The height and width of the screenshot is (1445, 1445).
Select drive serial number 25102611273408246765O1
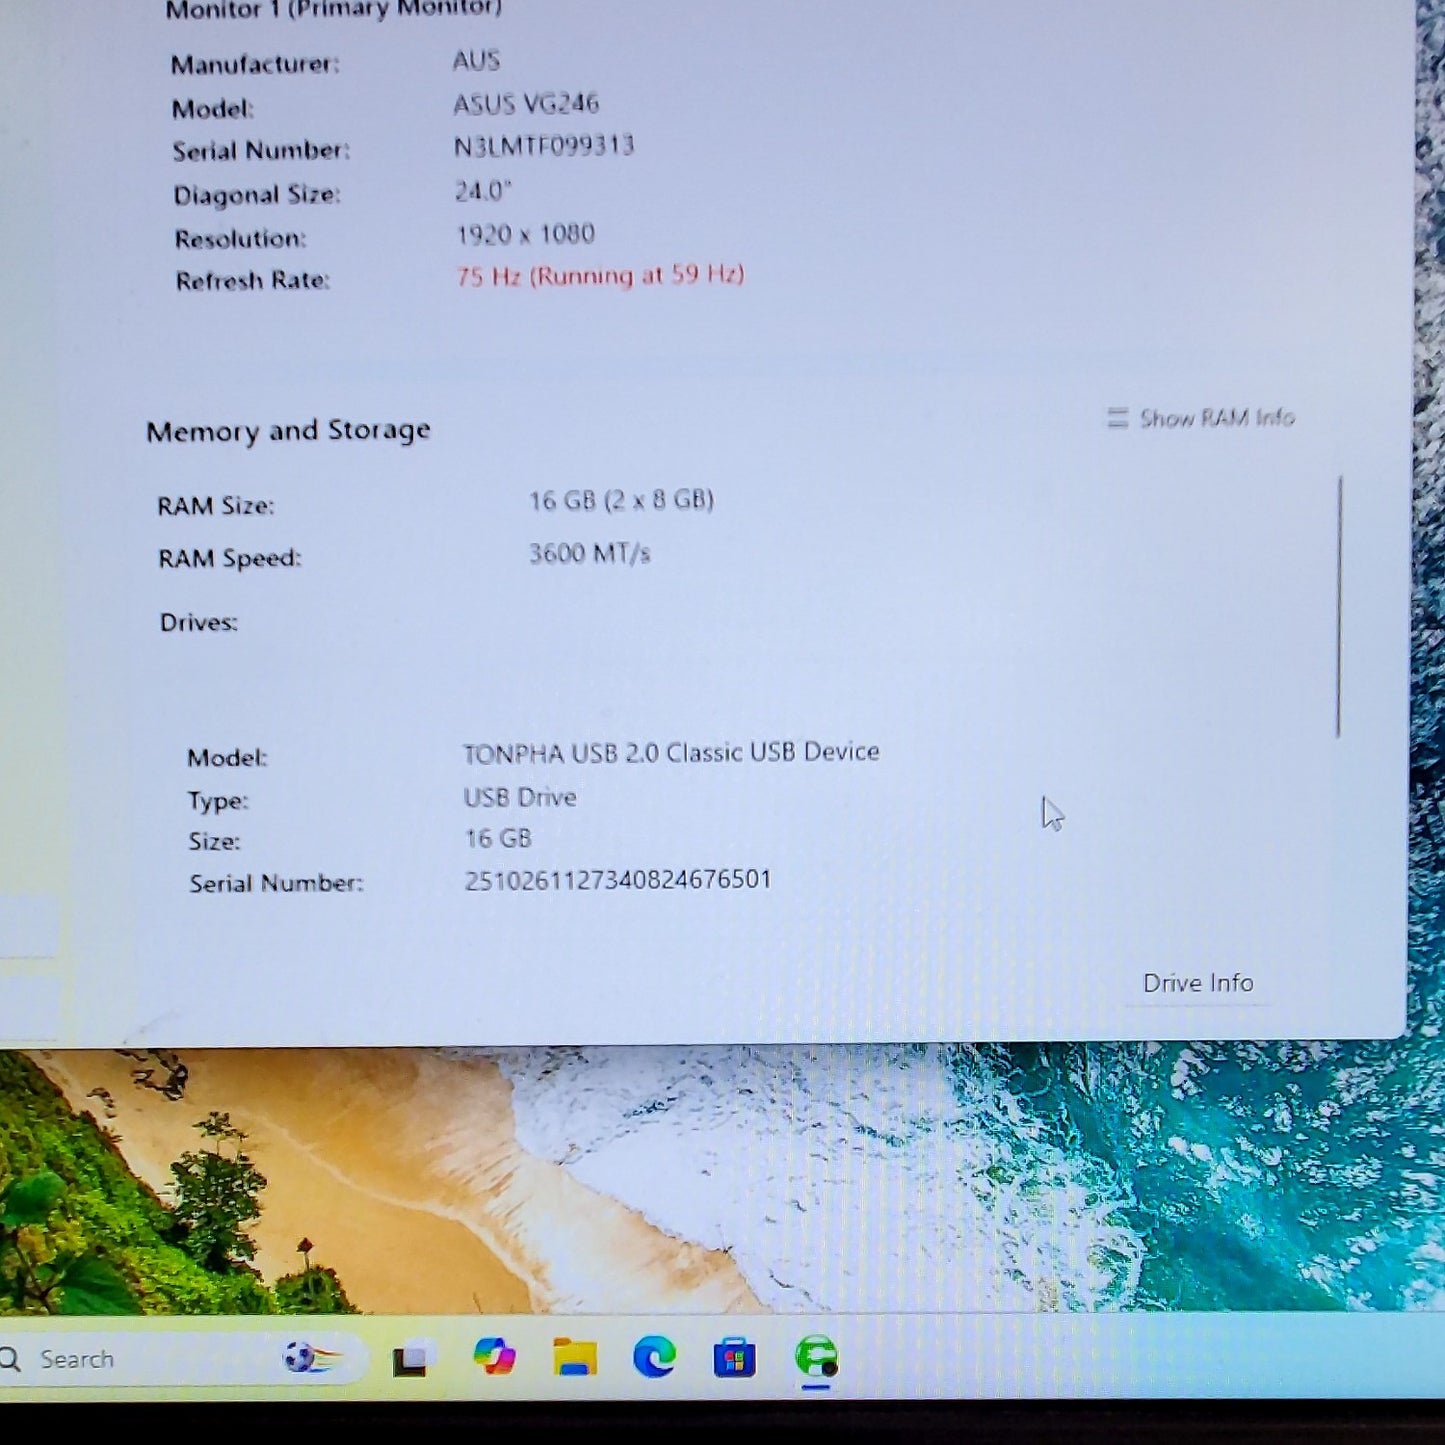[x=618, y=880]
